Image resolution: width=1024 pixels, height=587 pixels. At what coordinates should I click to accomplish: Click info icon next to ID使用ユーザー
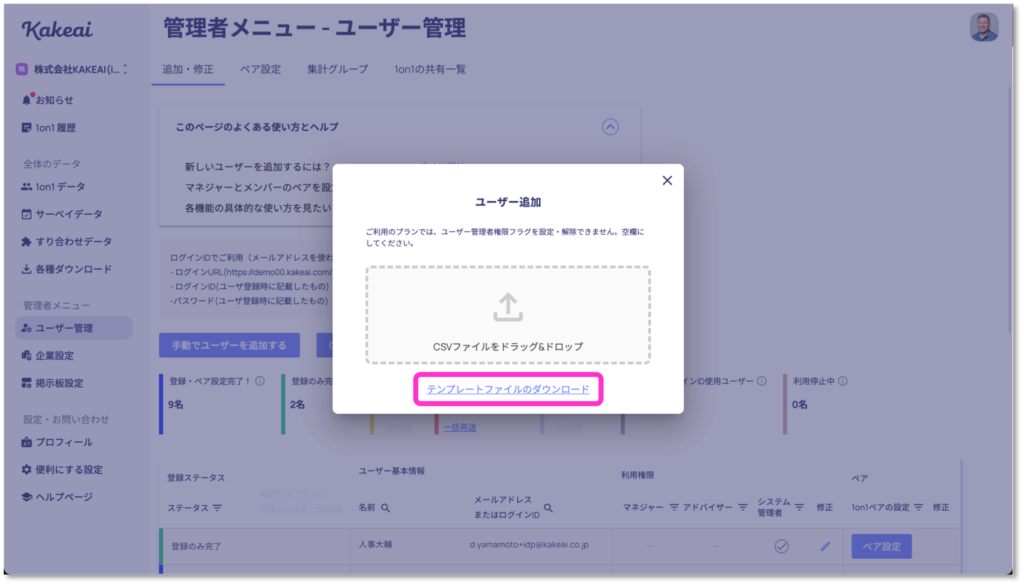[761, 381]
